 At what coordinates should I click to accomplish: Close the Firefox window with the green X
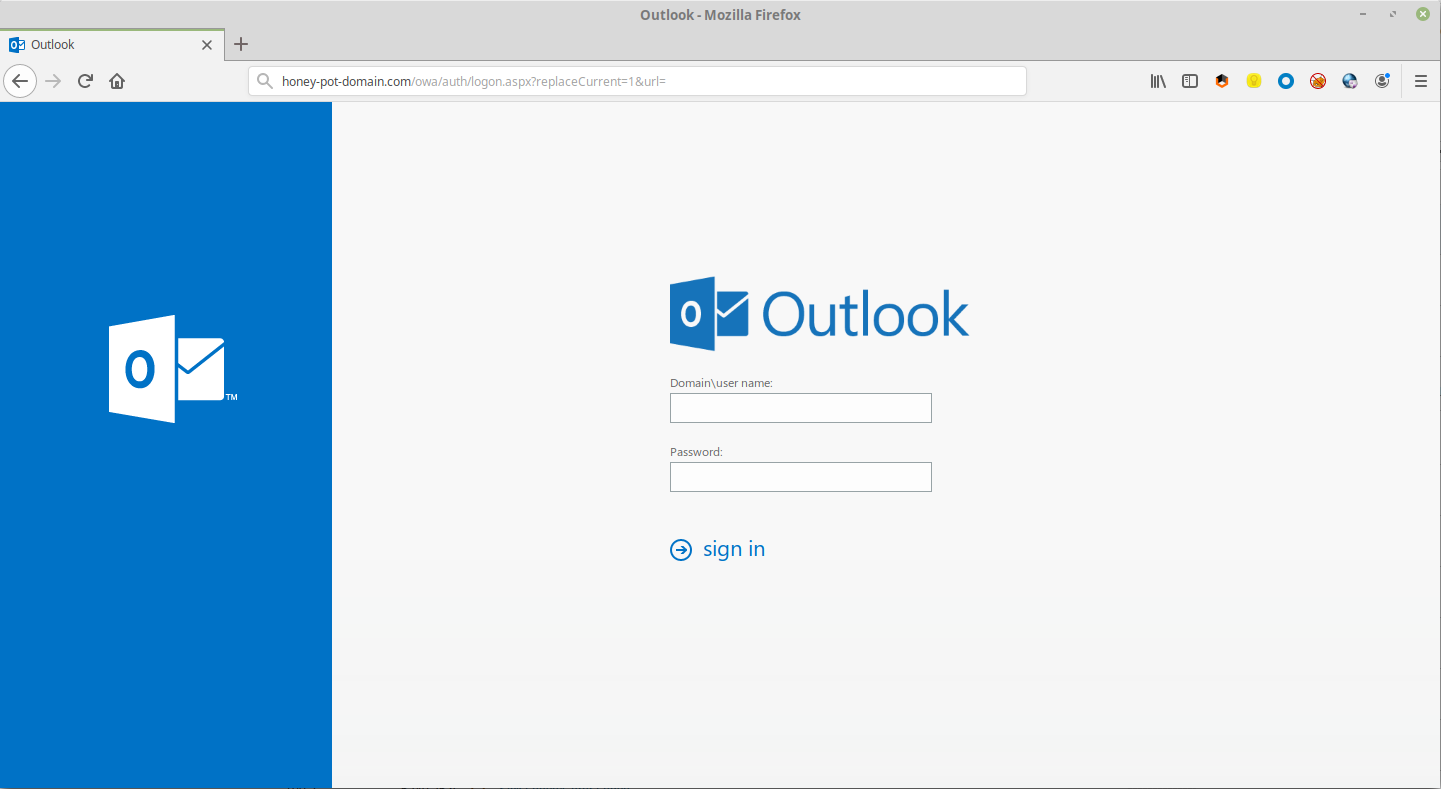pyautogui.click(x=1422, y=14)
